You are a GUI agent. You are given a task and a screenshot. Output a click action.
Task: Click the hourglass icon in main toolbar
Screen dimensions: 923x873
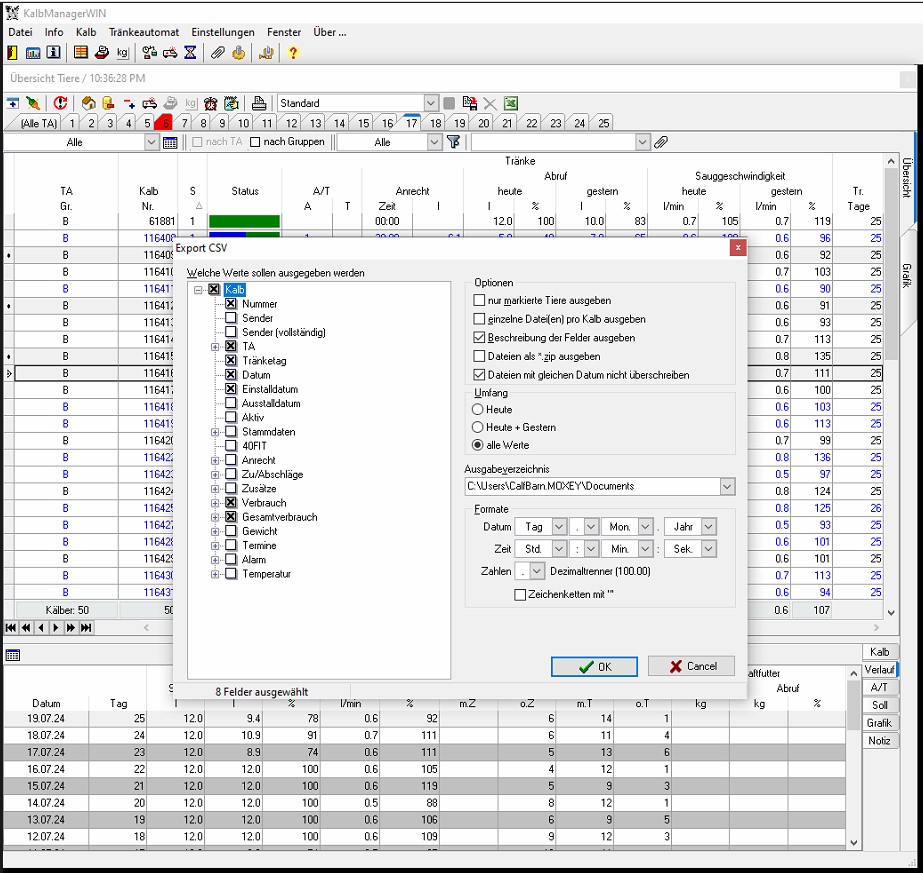coord(190,53)
